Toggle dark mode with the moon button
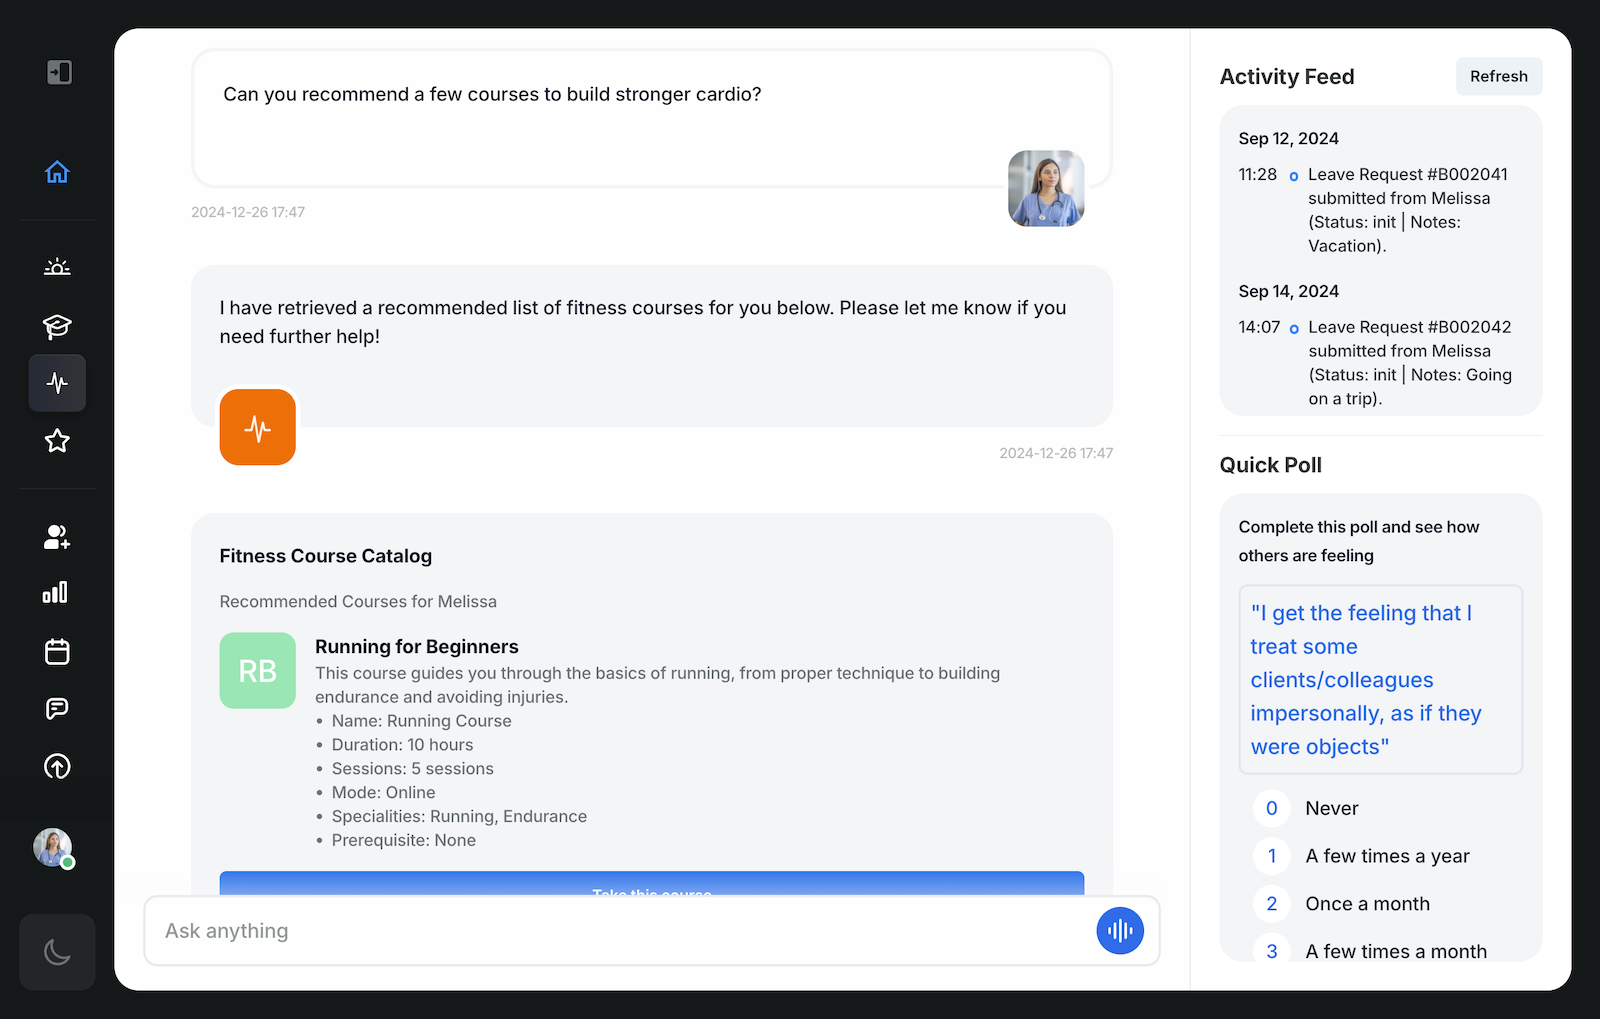The height and width of the screenshot is (1019, 1600). 57,952
